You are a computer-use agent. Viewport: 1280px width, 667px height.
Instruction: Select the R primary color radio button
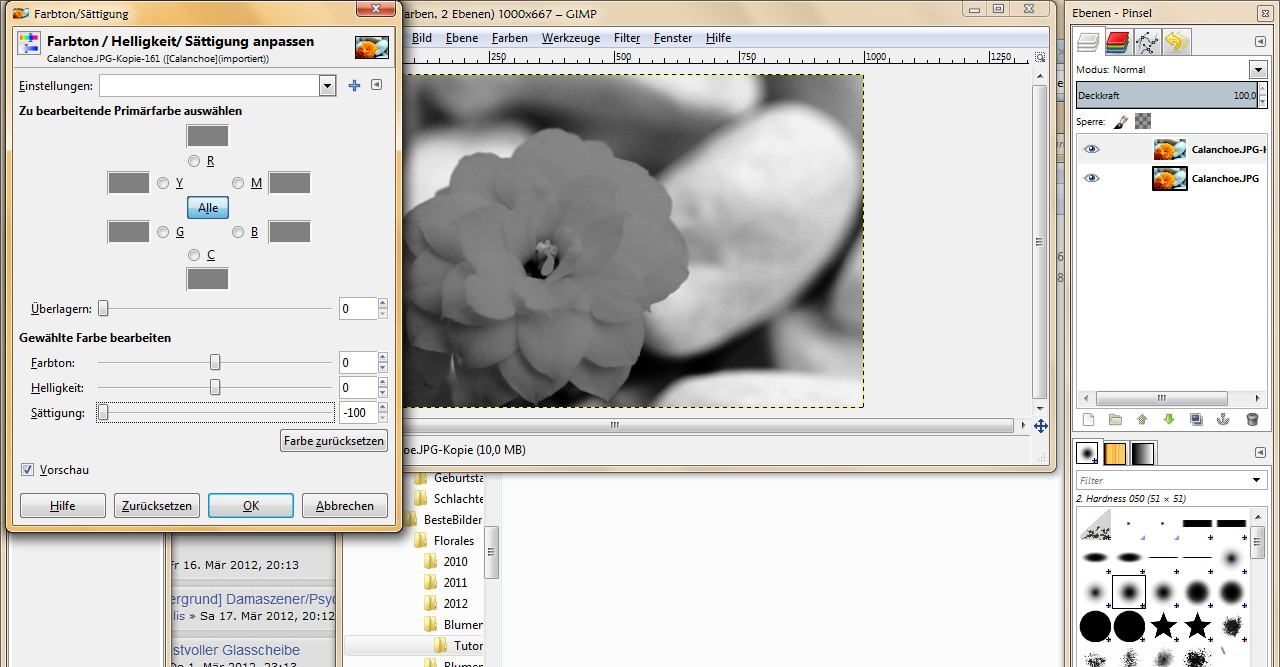[x=194, y=161]
